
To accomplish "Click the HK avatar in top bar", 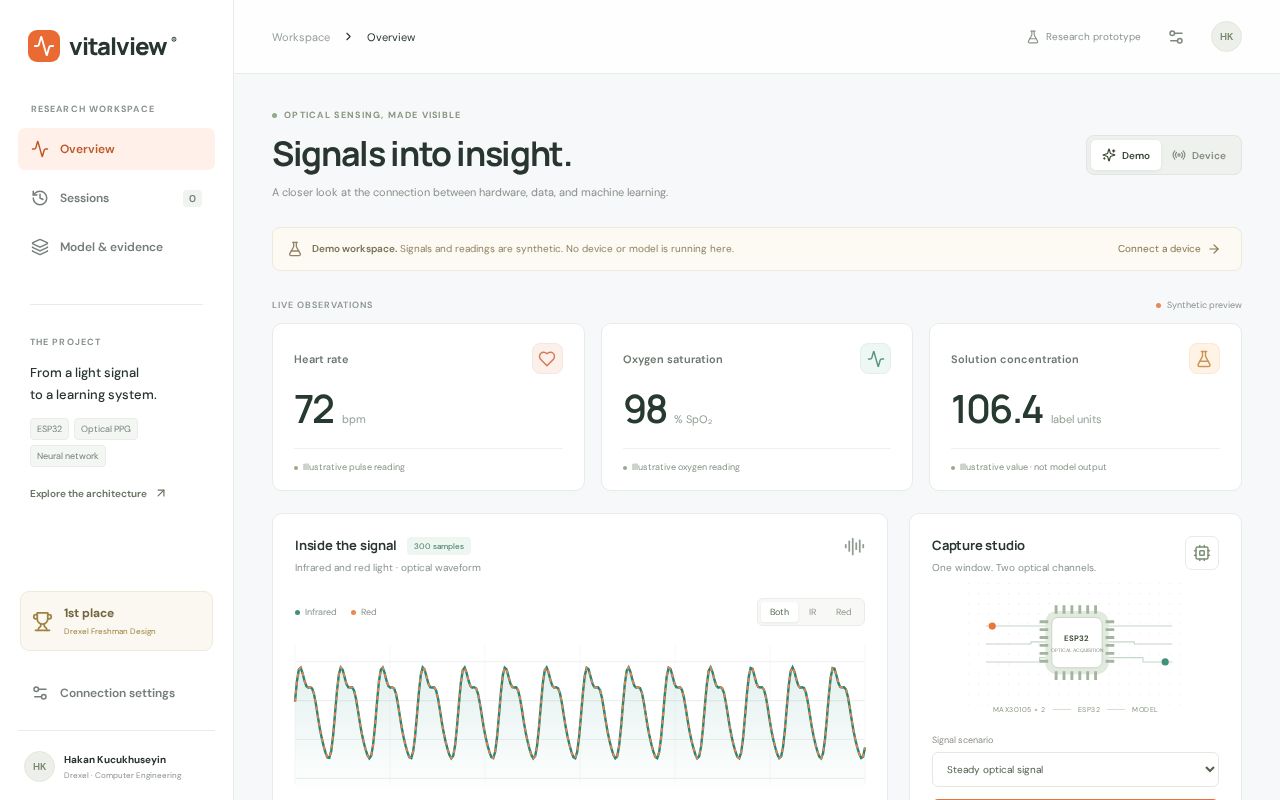I will point(1226,37).
